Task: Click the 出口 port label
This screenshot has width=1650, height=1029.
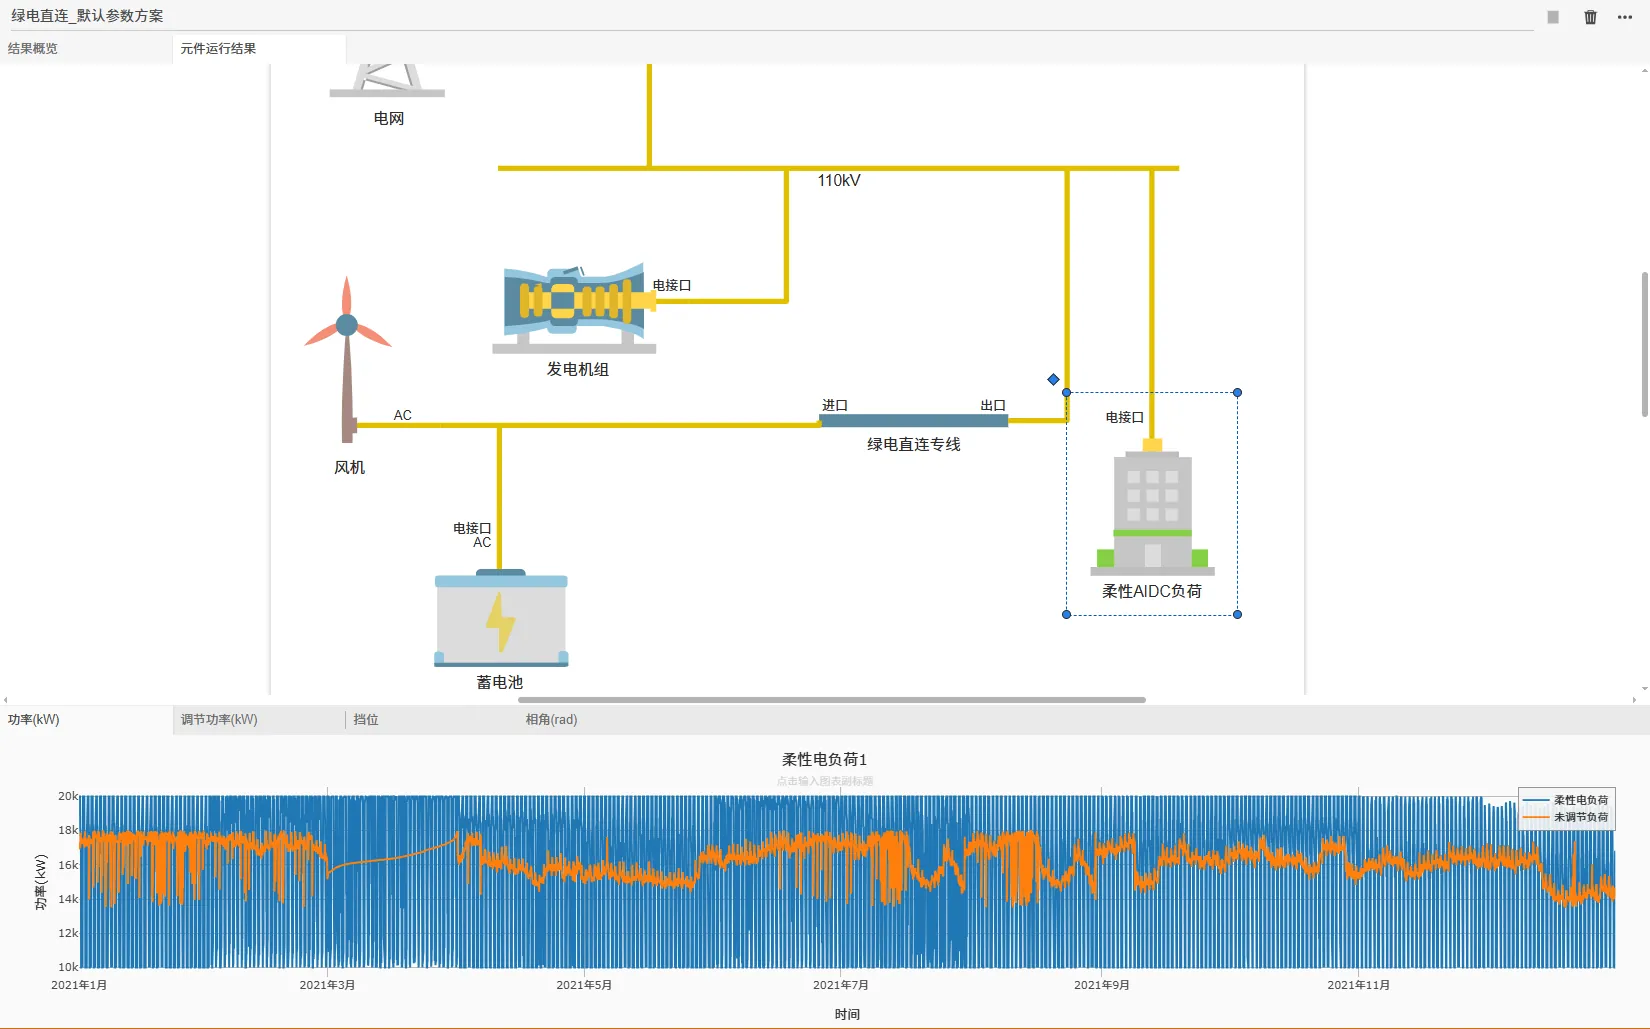Action: click(993, 405)
